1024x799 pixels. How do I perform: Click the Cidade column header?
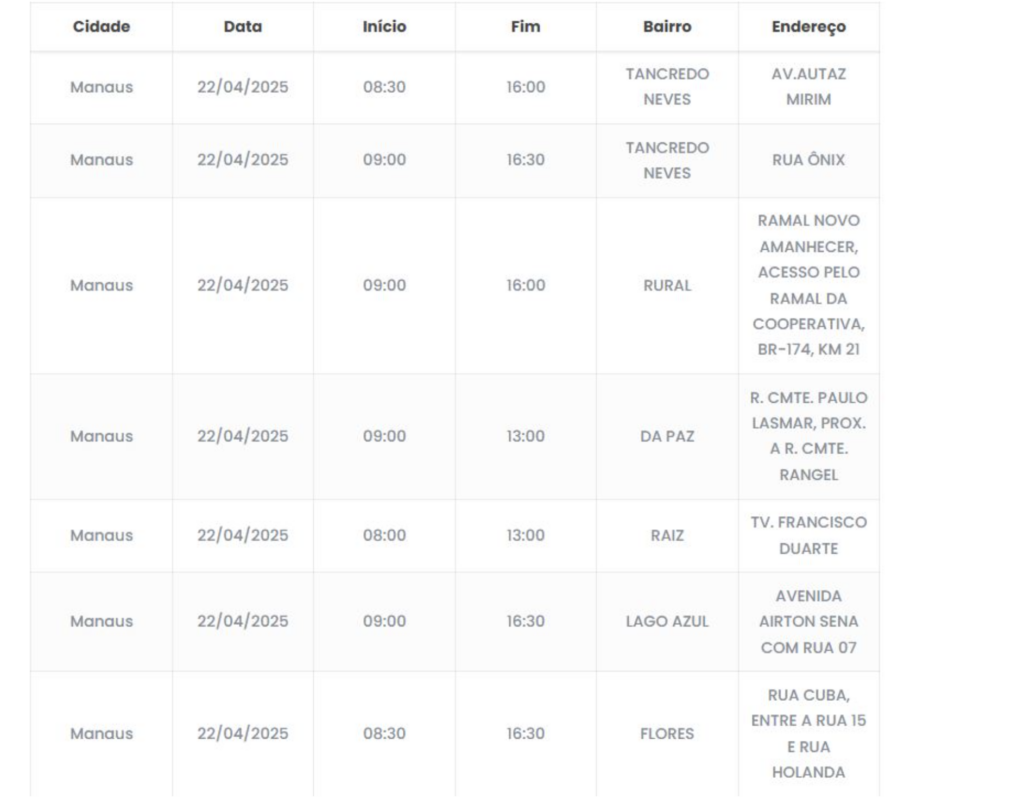coord(101,27)
